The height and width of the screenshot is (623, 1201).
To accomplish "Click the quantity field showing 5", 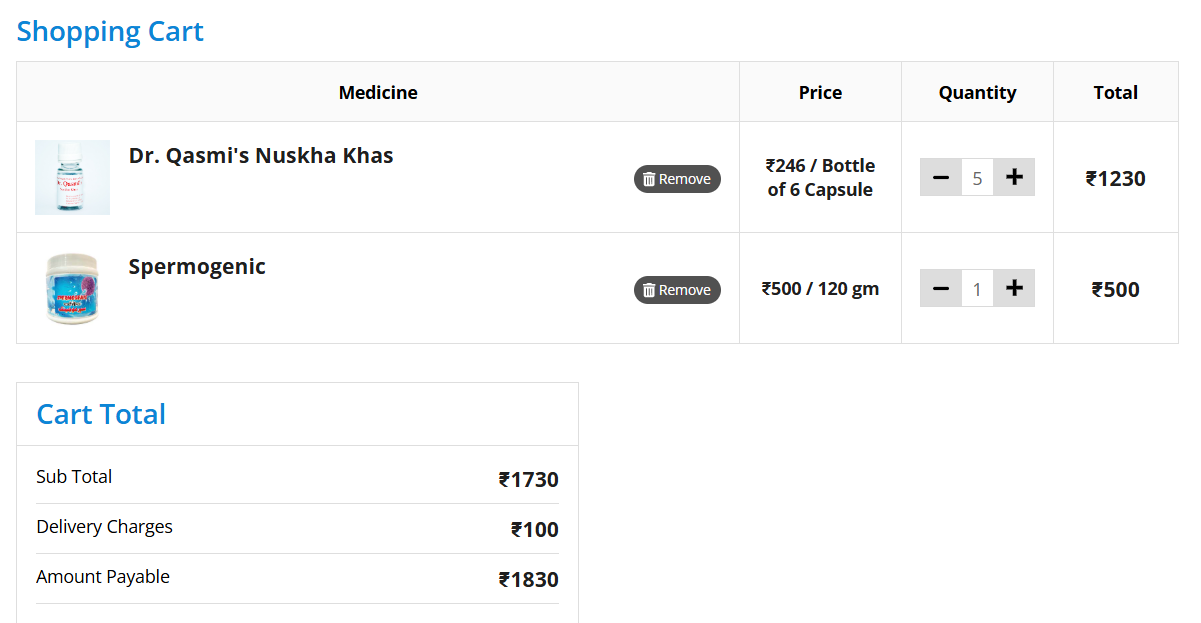I will [x=977, y=179].
